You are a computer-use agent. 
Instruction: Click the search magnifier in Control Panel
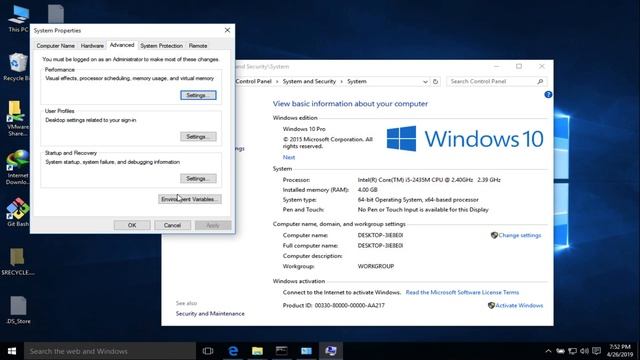(540, 82)
